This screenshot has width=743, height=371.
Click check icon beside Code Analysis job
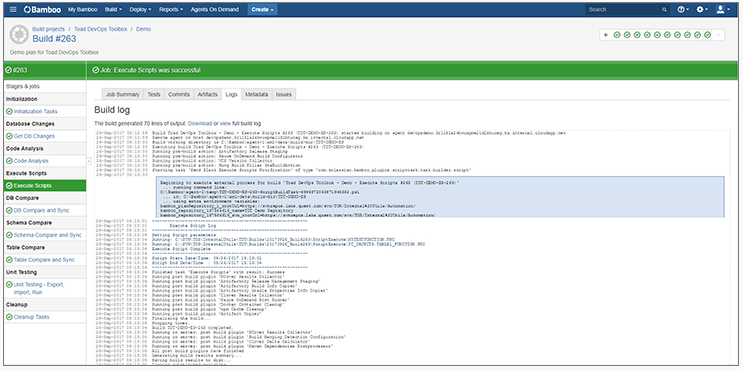coord(9,161)
